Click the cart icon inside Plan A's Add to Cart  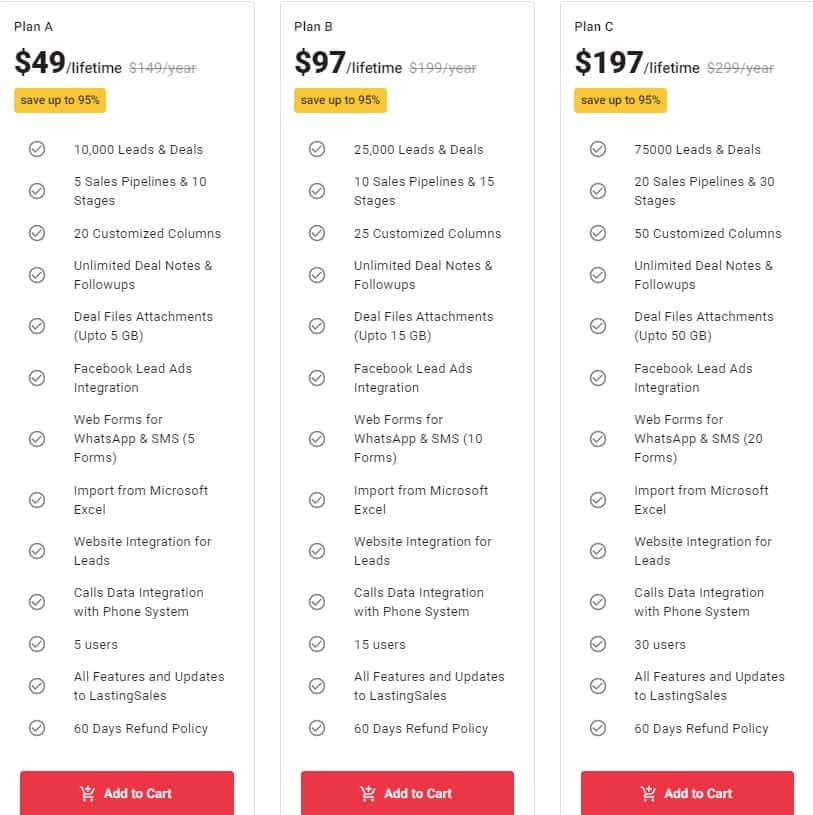click(x=85, y=793)
